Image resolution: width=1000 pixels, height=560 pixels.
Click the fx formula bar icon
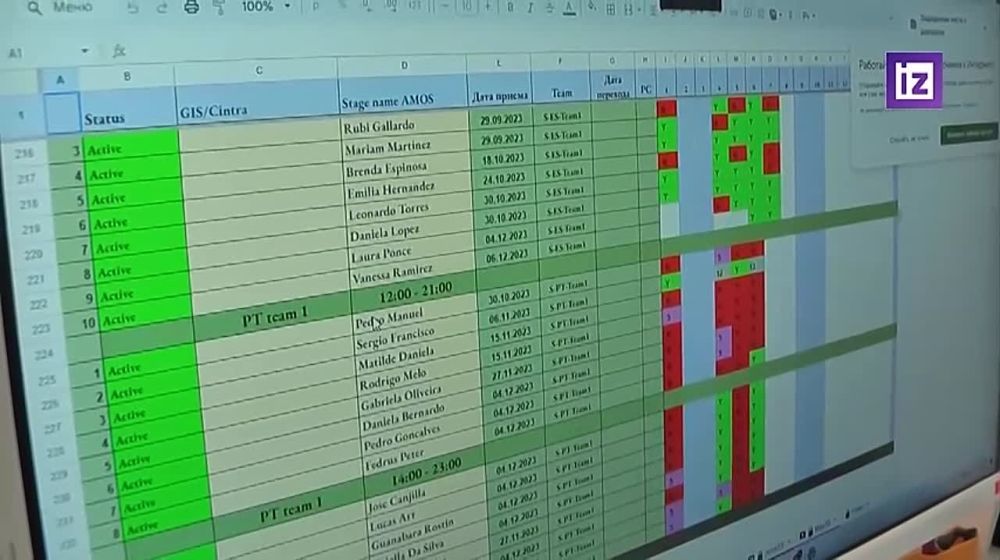[119, 51]
